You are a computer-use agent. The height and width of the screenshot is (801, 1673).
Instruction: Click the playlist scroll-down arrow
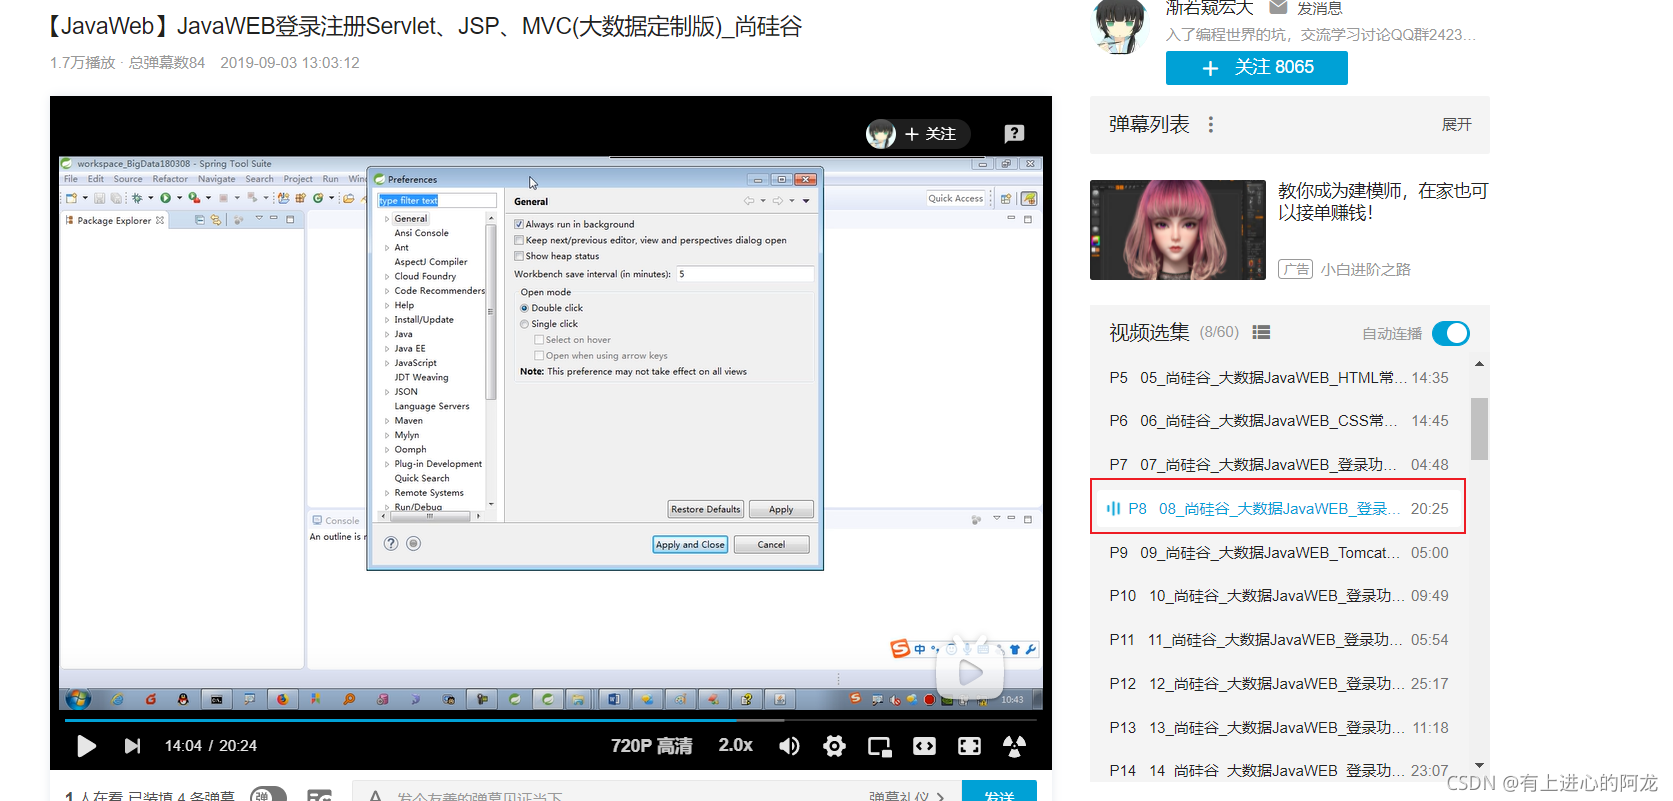point(1479,766)
